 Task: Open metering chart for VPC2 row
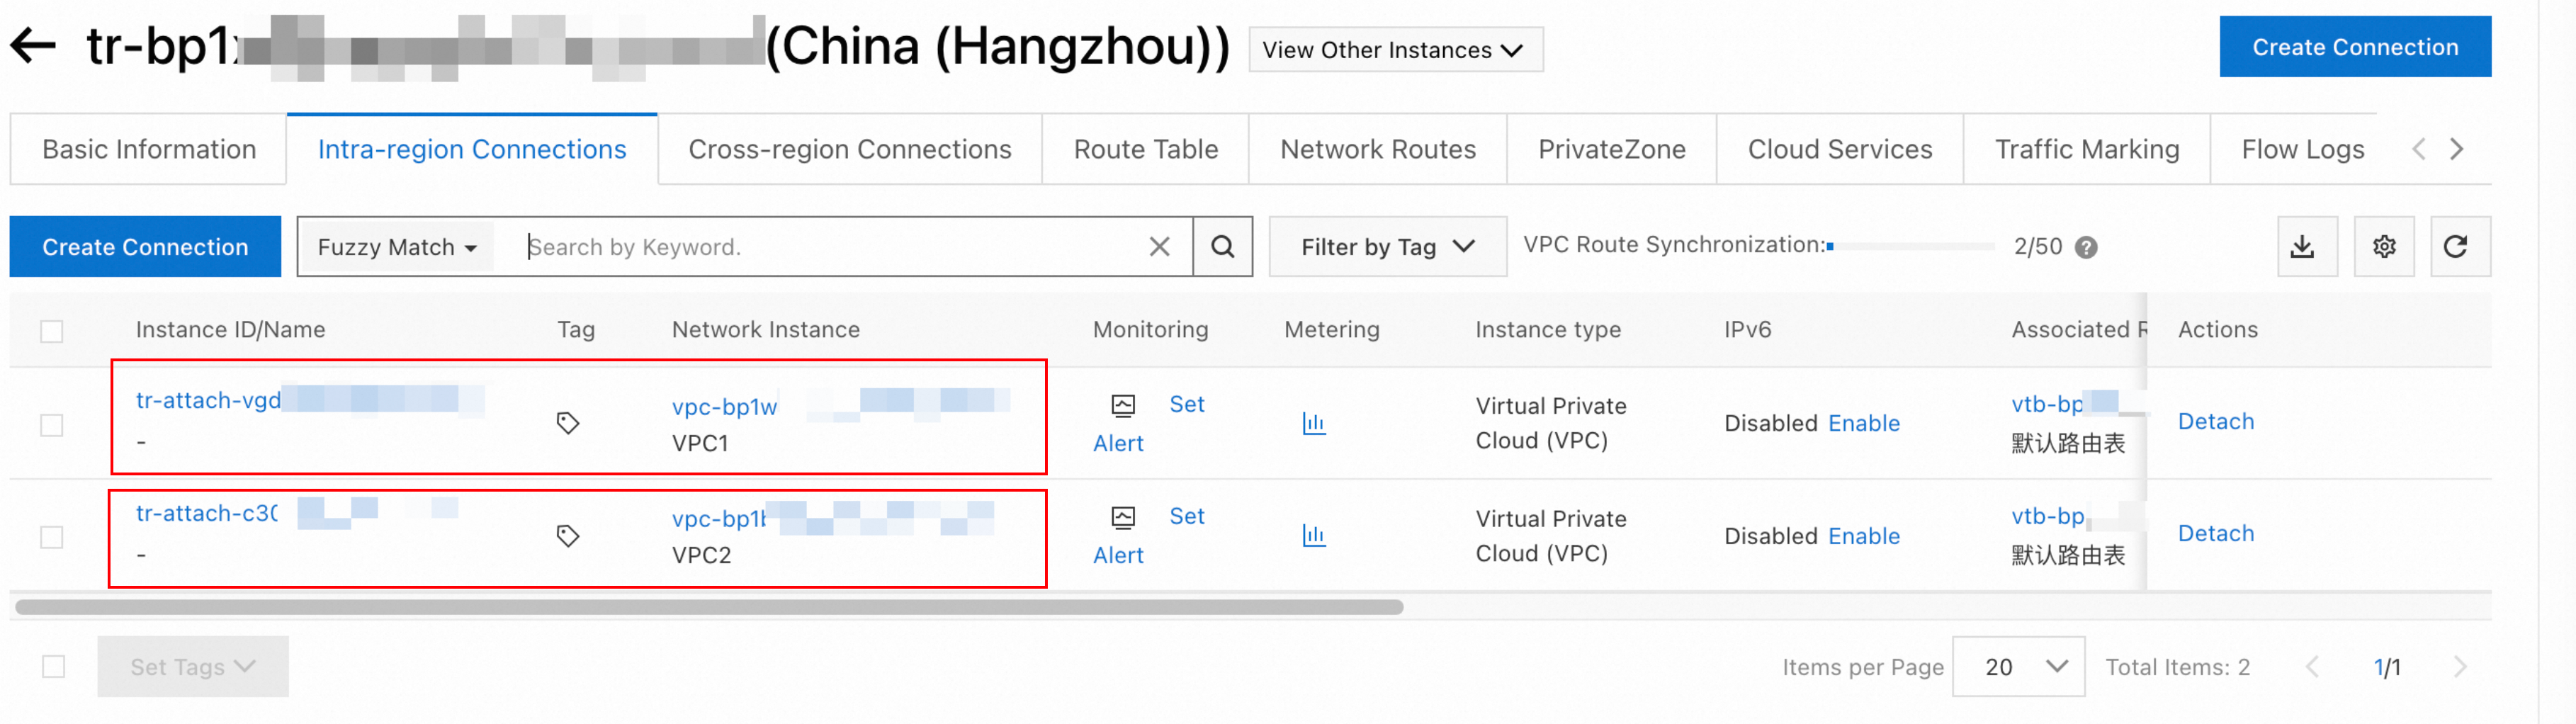point(1313,536)
